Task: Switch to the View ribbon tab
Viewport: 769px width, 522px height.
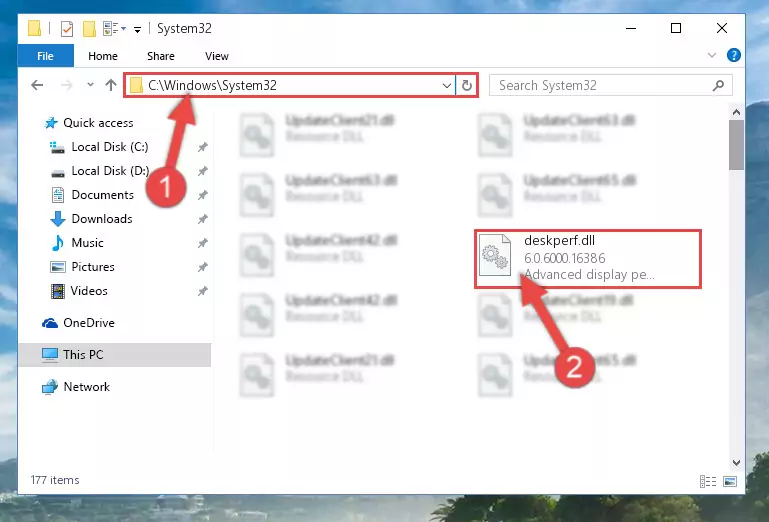Action: click(x=217, y=56)
